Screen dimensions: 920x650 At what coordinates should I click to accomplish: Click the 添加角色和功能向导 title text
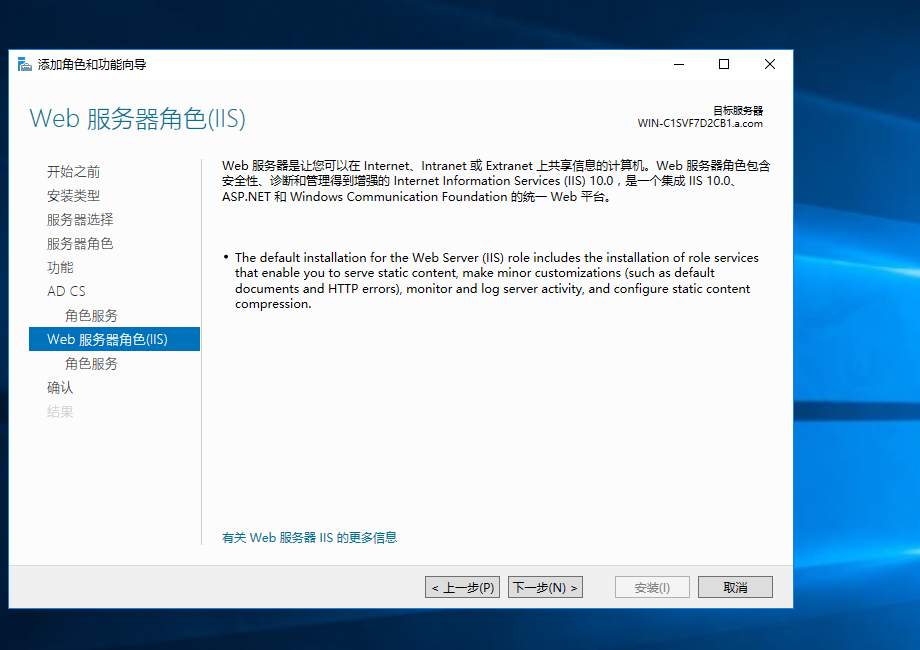coord(92,65)
